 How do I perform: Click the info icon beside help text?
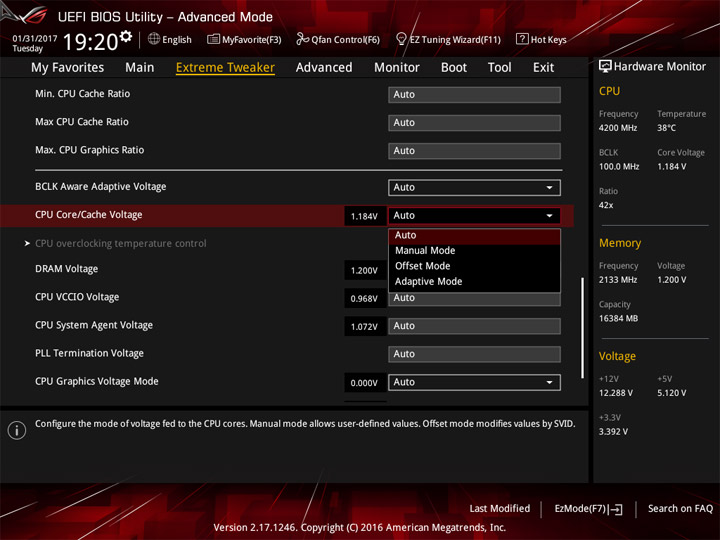click(17, 430)
